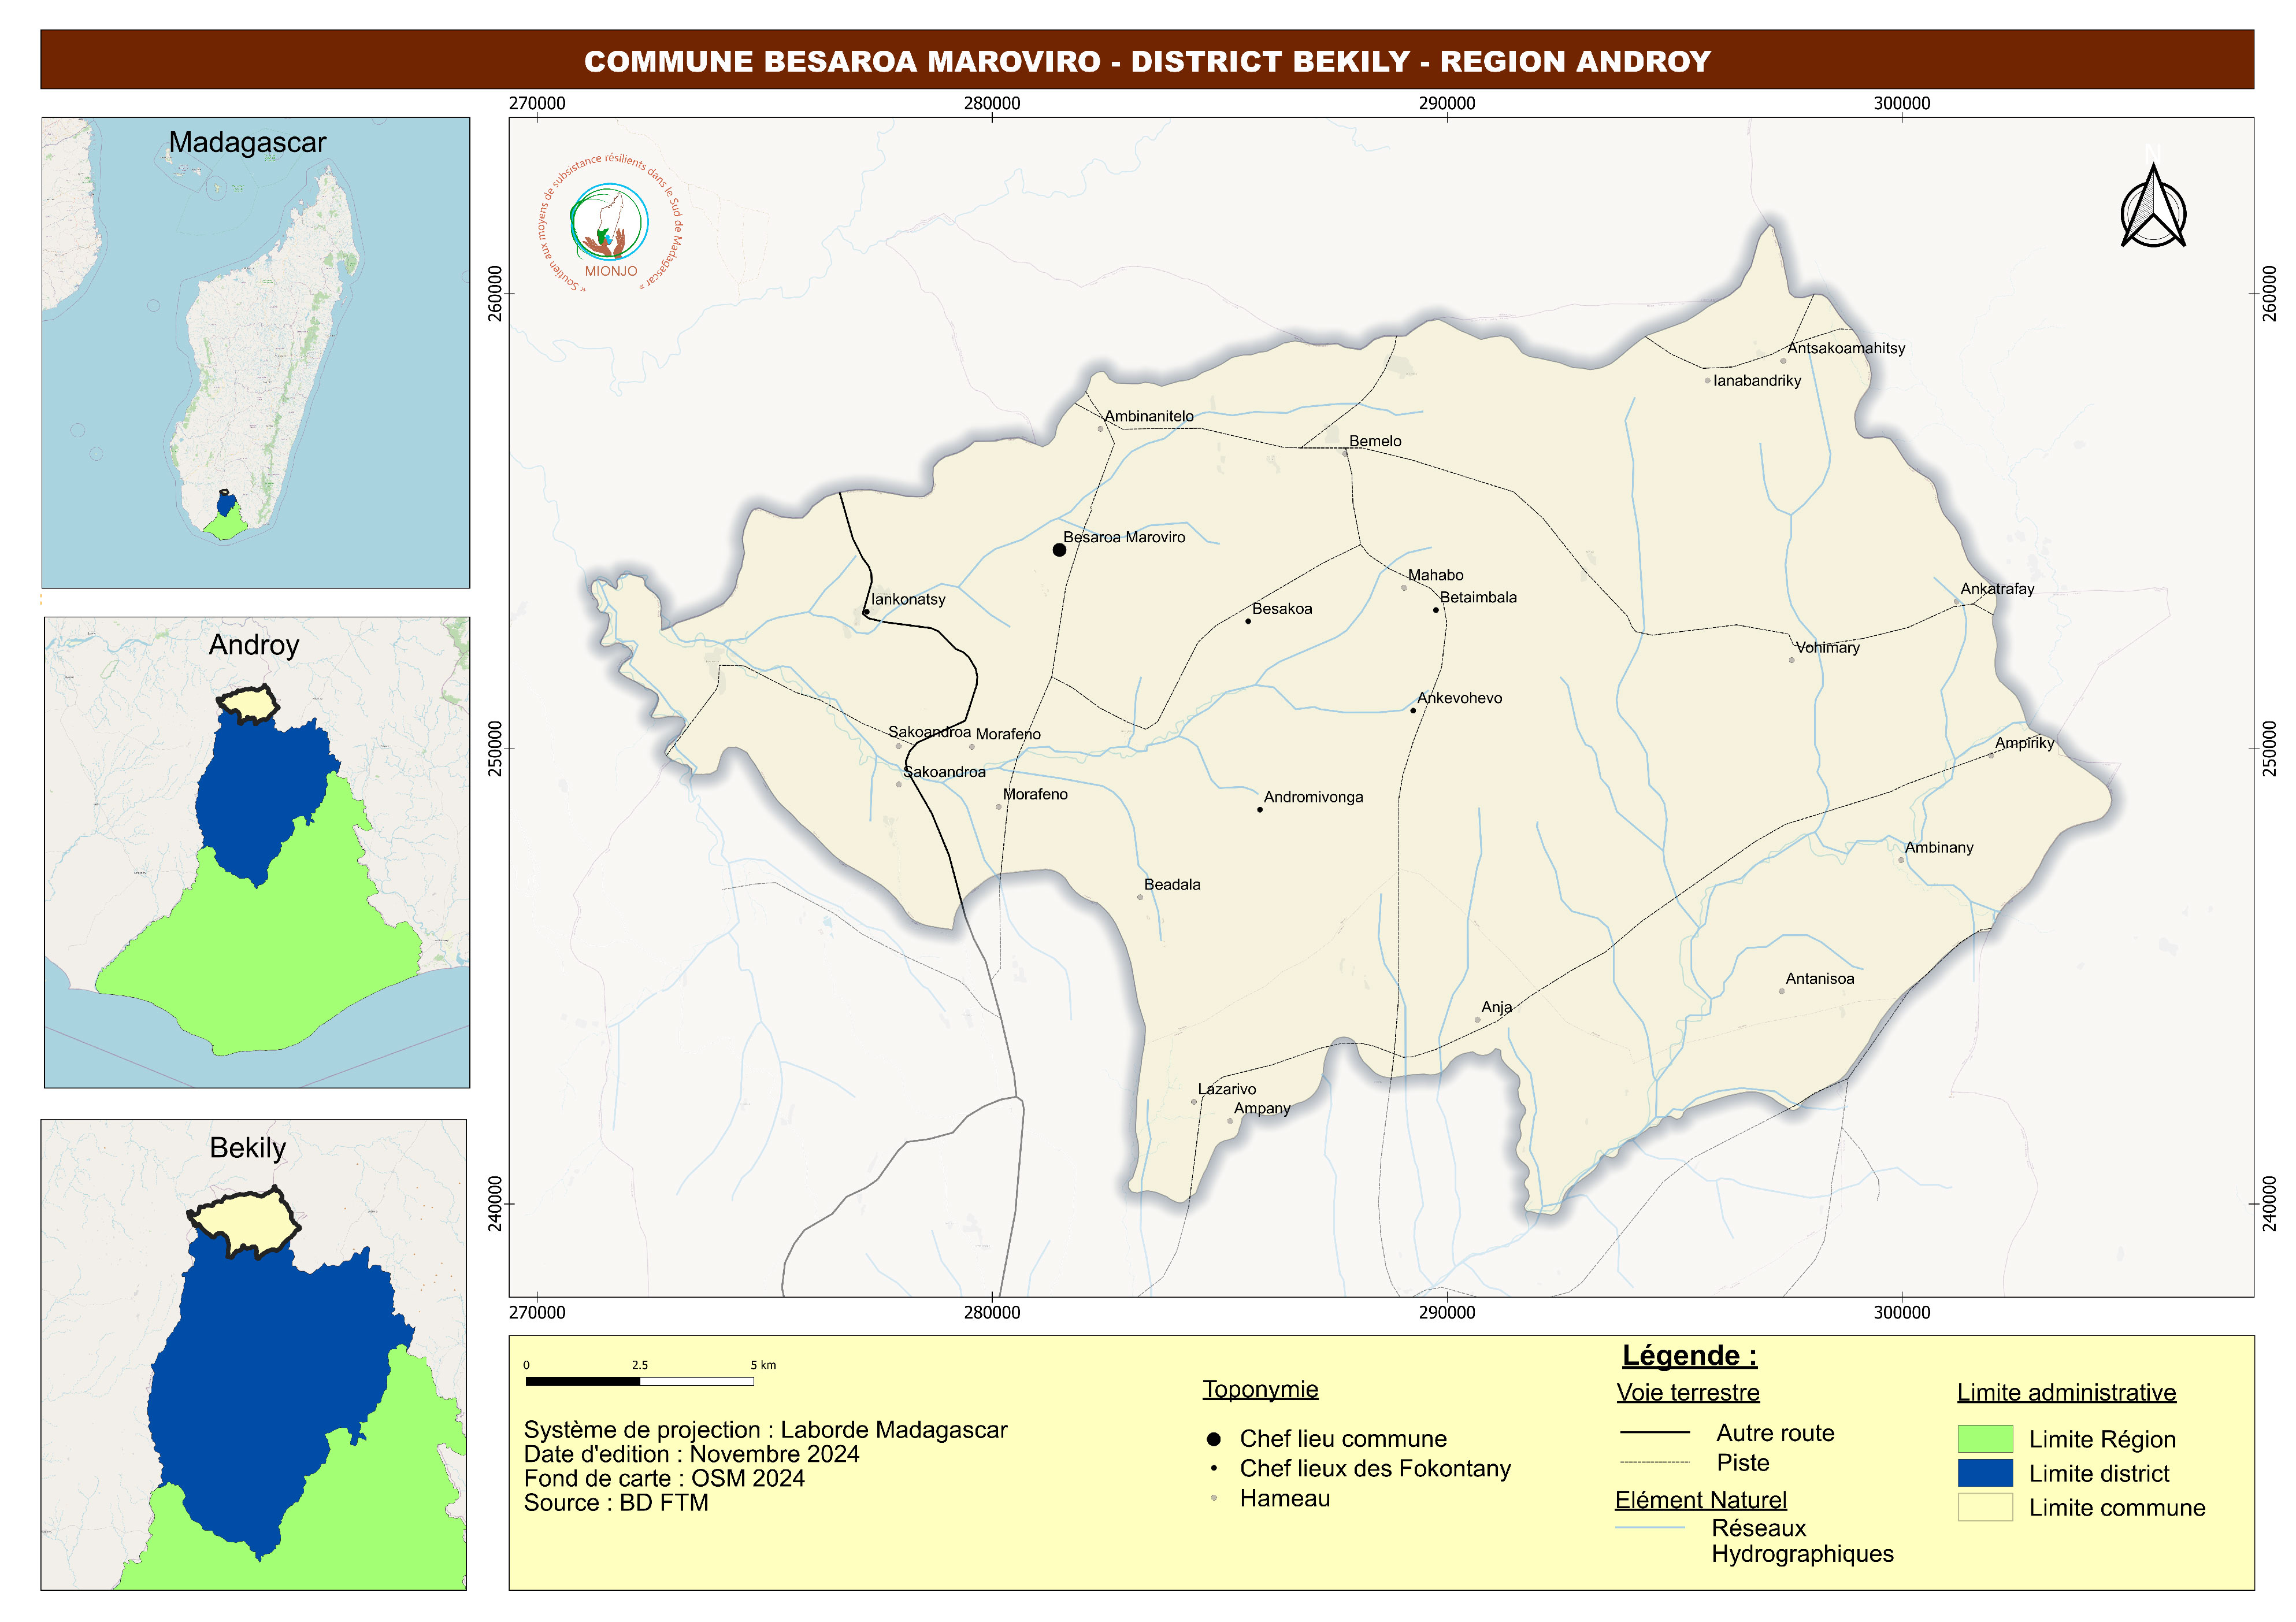This screenshot has width=2296, height=1622.
Task: Click the Besaroa Maroviro chef-lieu dot
Action: point(1059,550)
